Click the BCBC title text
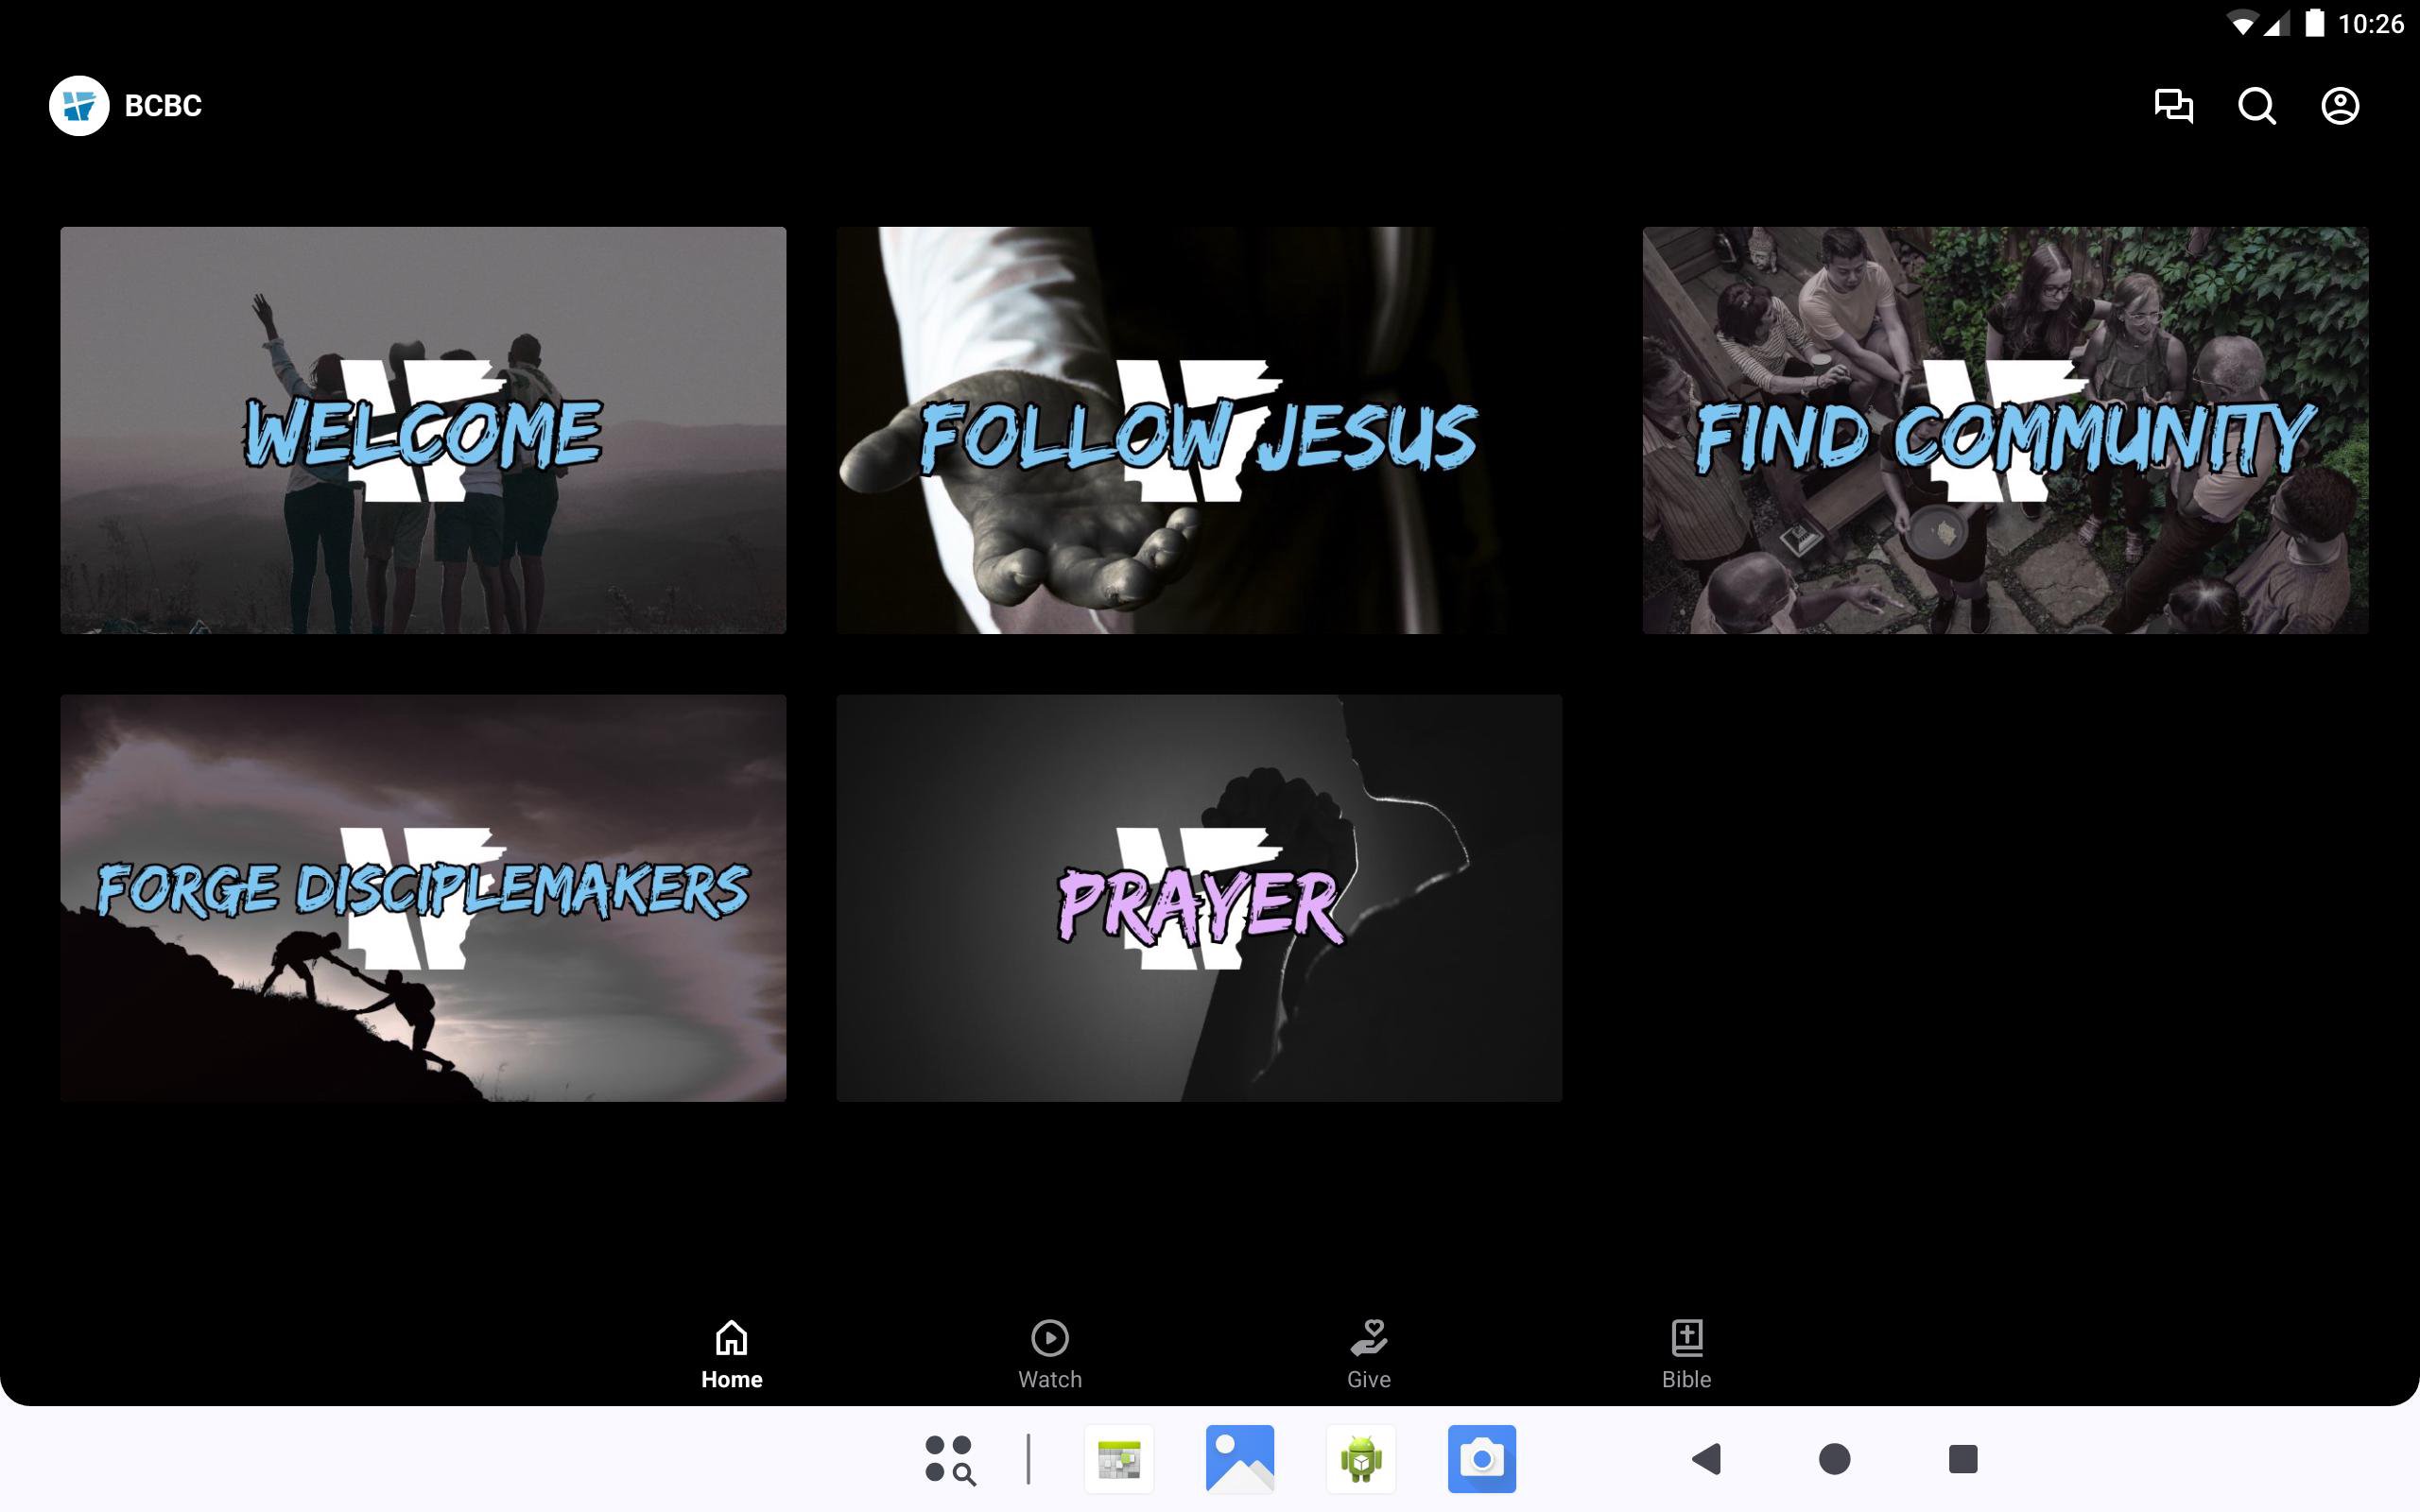The width and height of the screenshot is (2420, 1512). pyautogui.click(x=163, y=106)
